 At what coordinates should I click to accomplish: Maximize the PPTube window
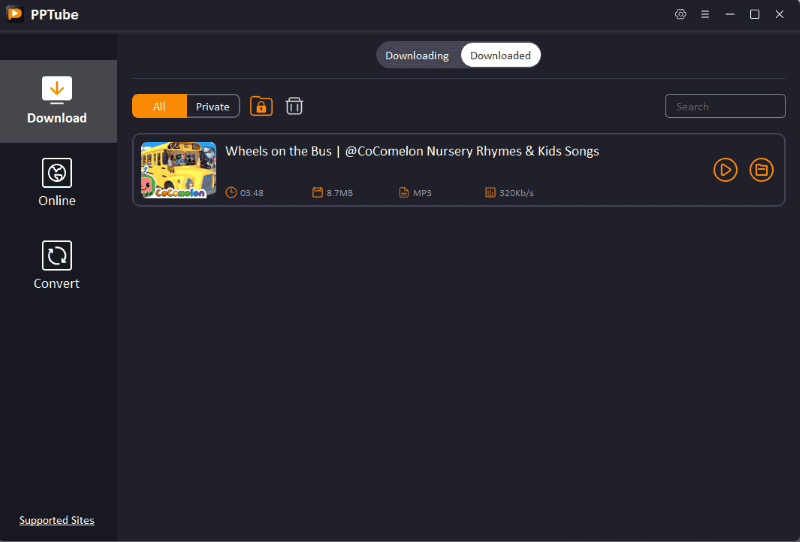755,14
